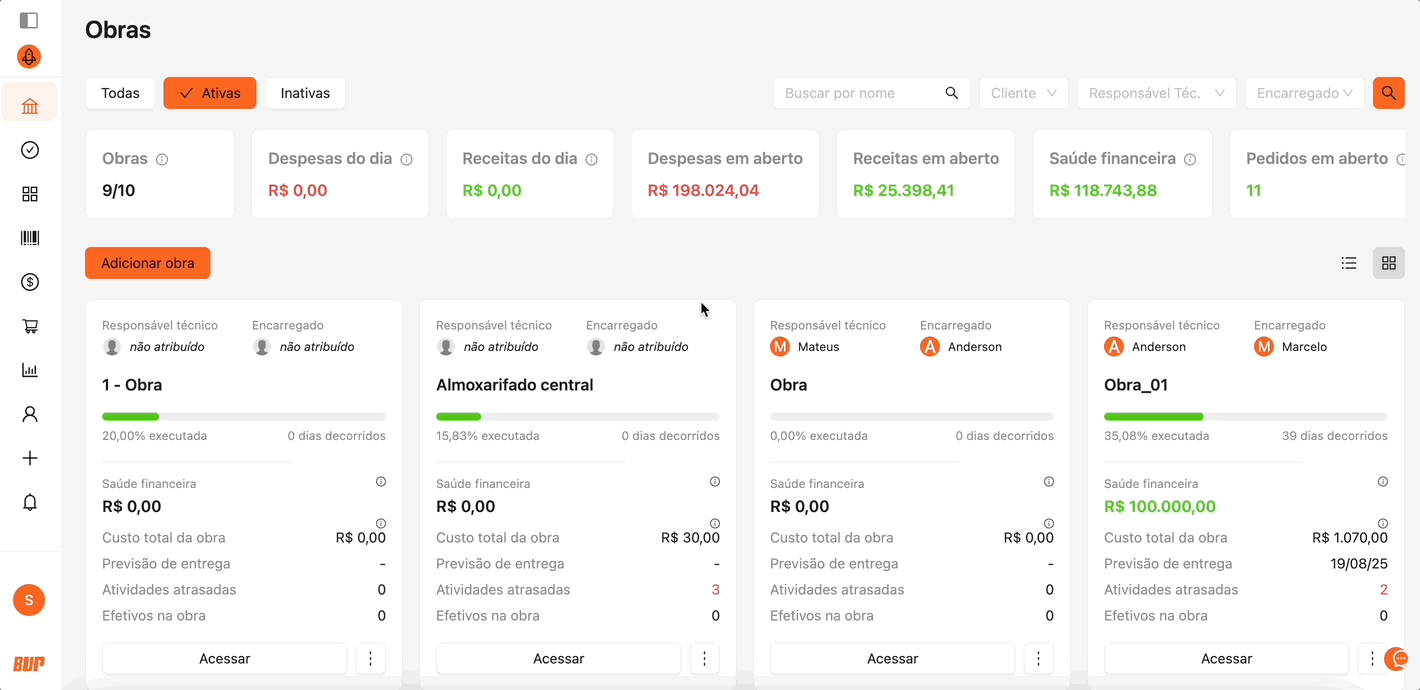1420x690 pixels.
Task: Click the Adicionar obra button
Action: 147,263
